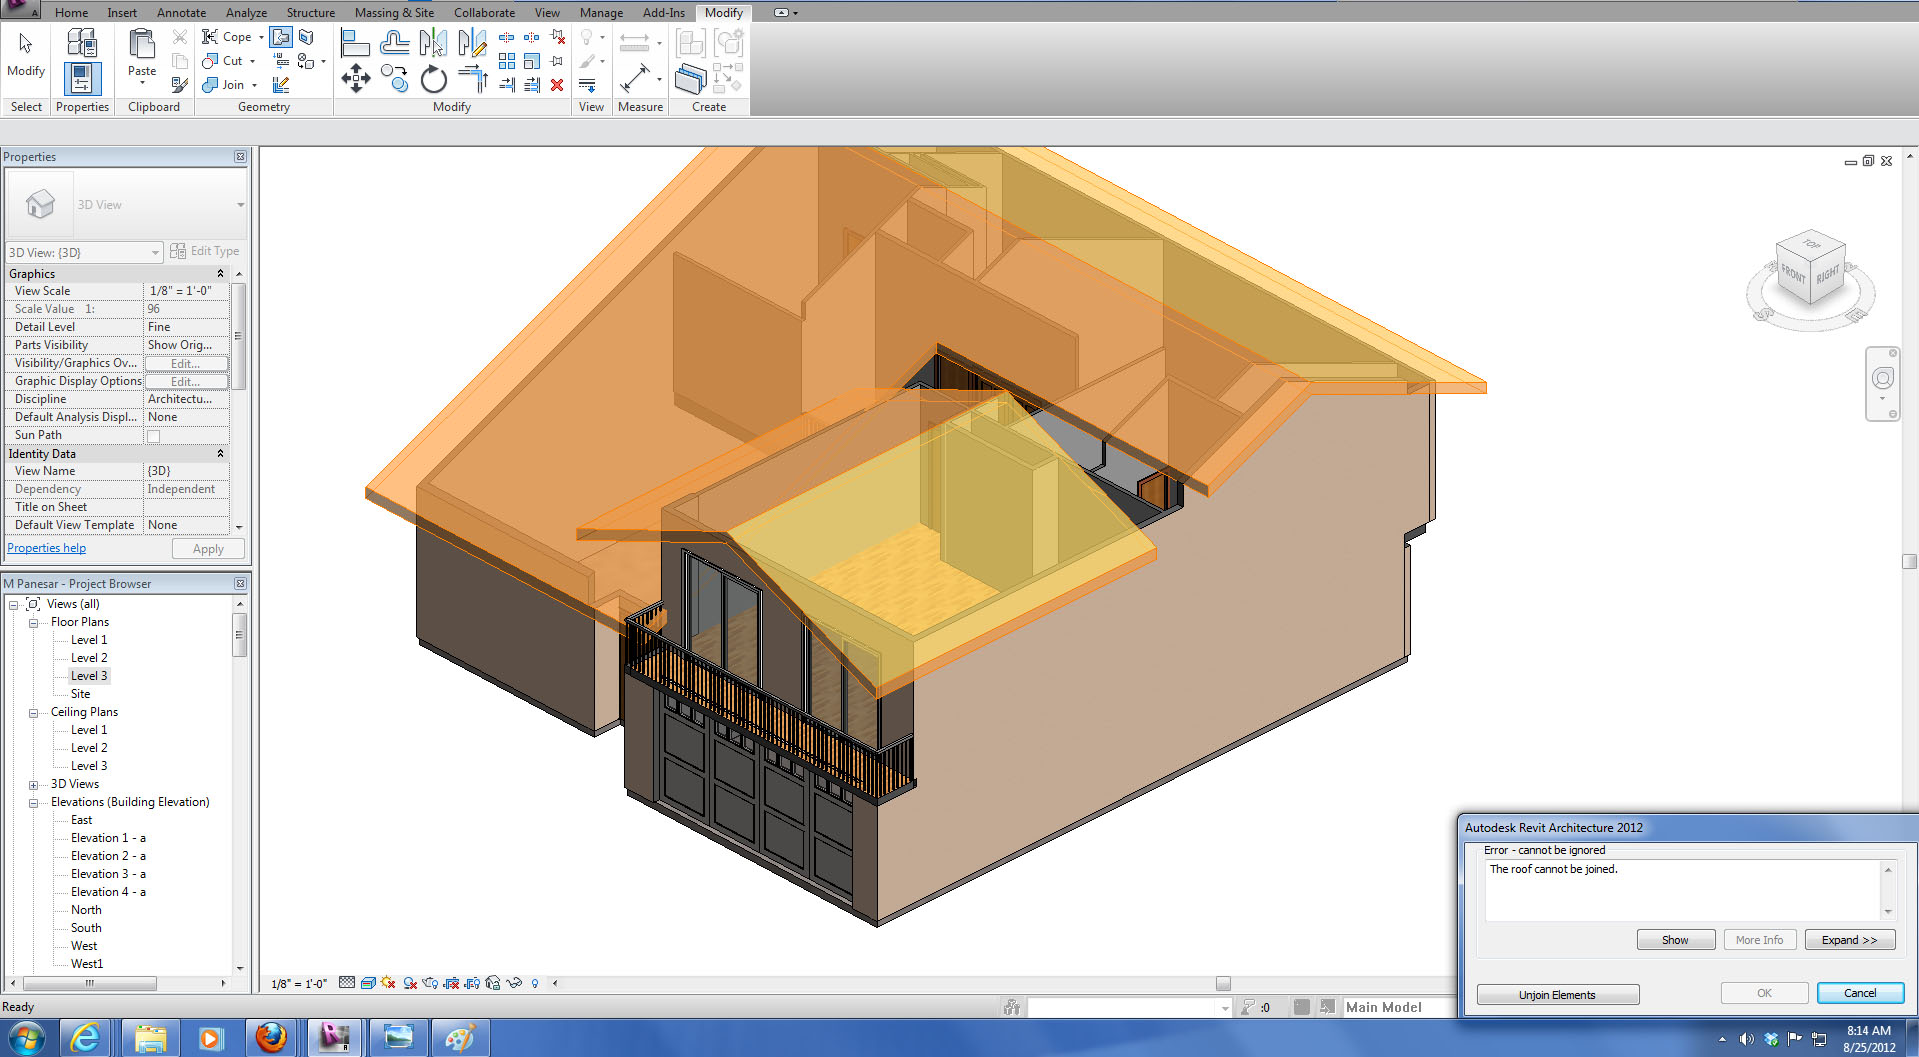This screenshot has width=1919, height=1057.
Task: Select the Align tool icon
Action: 355,43
